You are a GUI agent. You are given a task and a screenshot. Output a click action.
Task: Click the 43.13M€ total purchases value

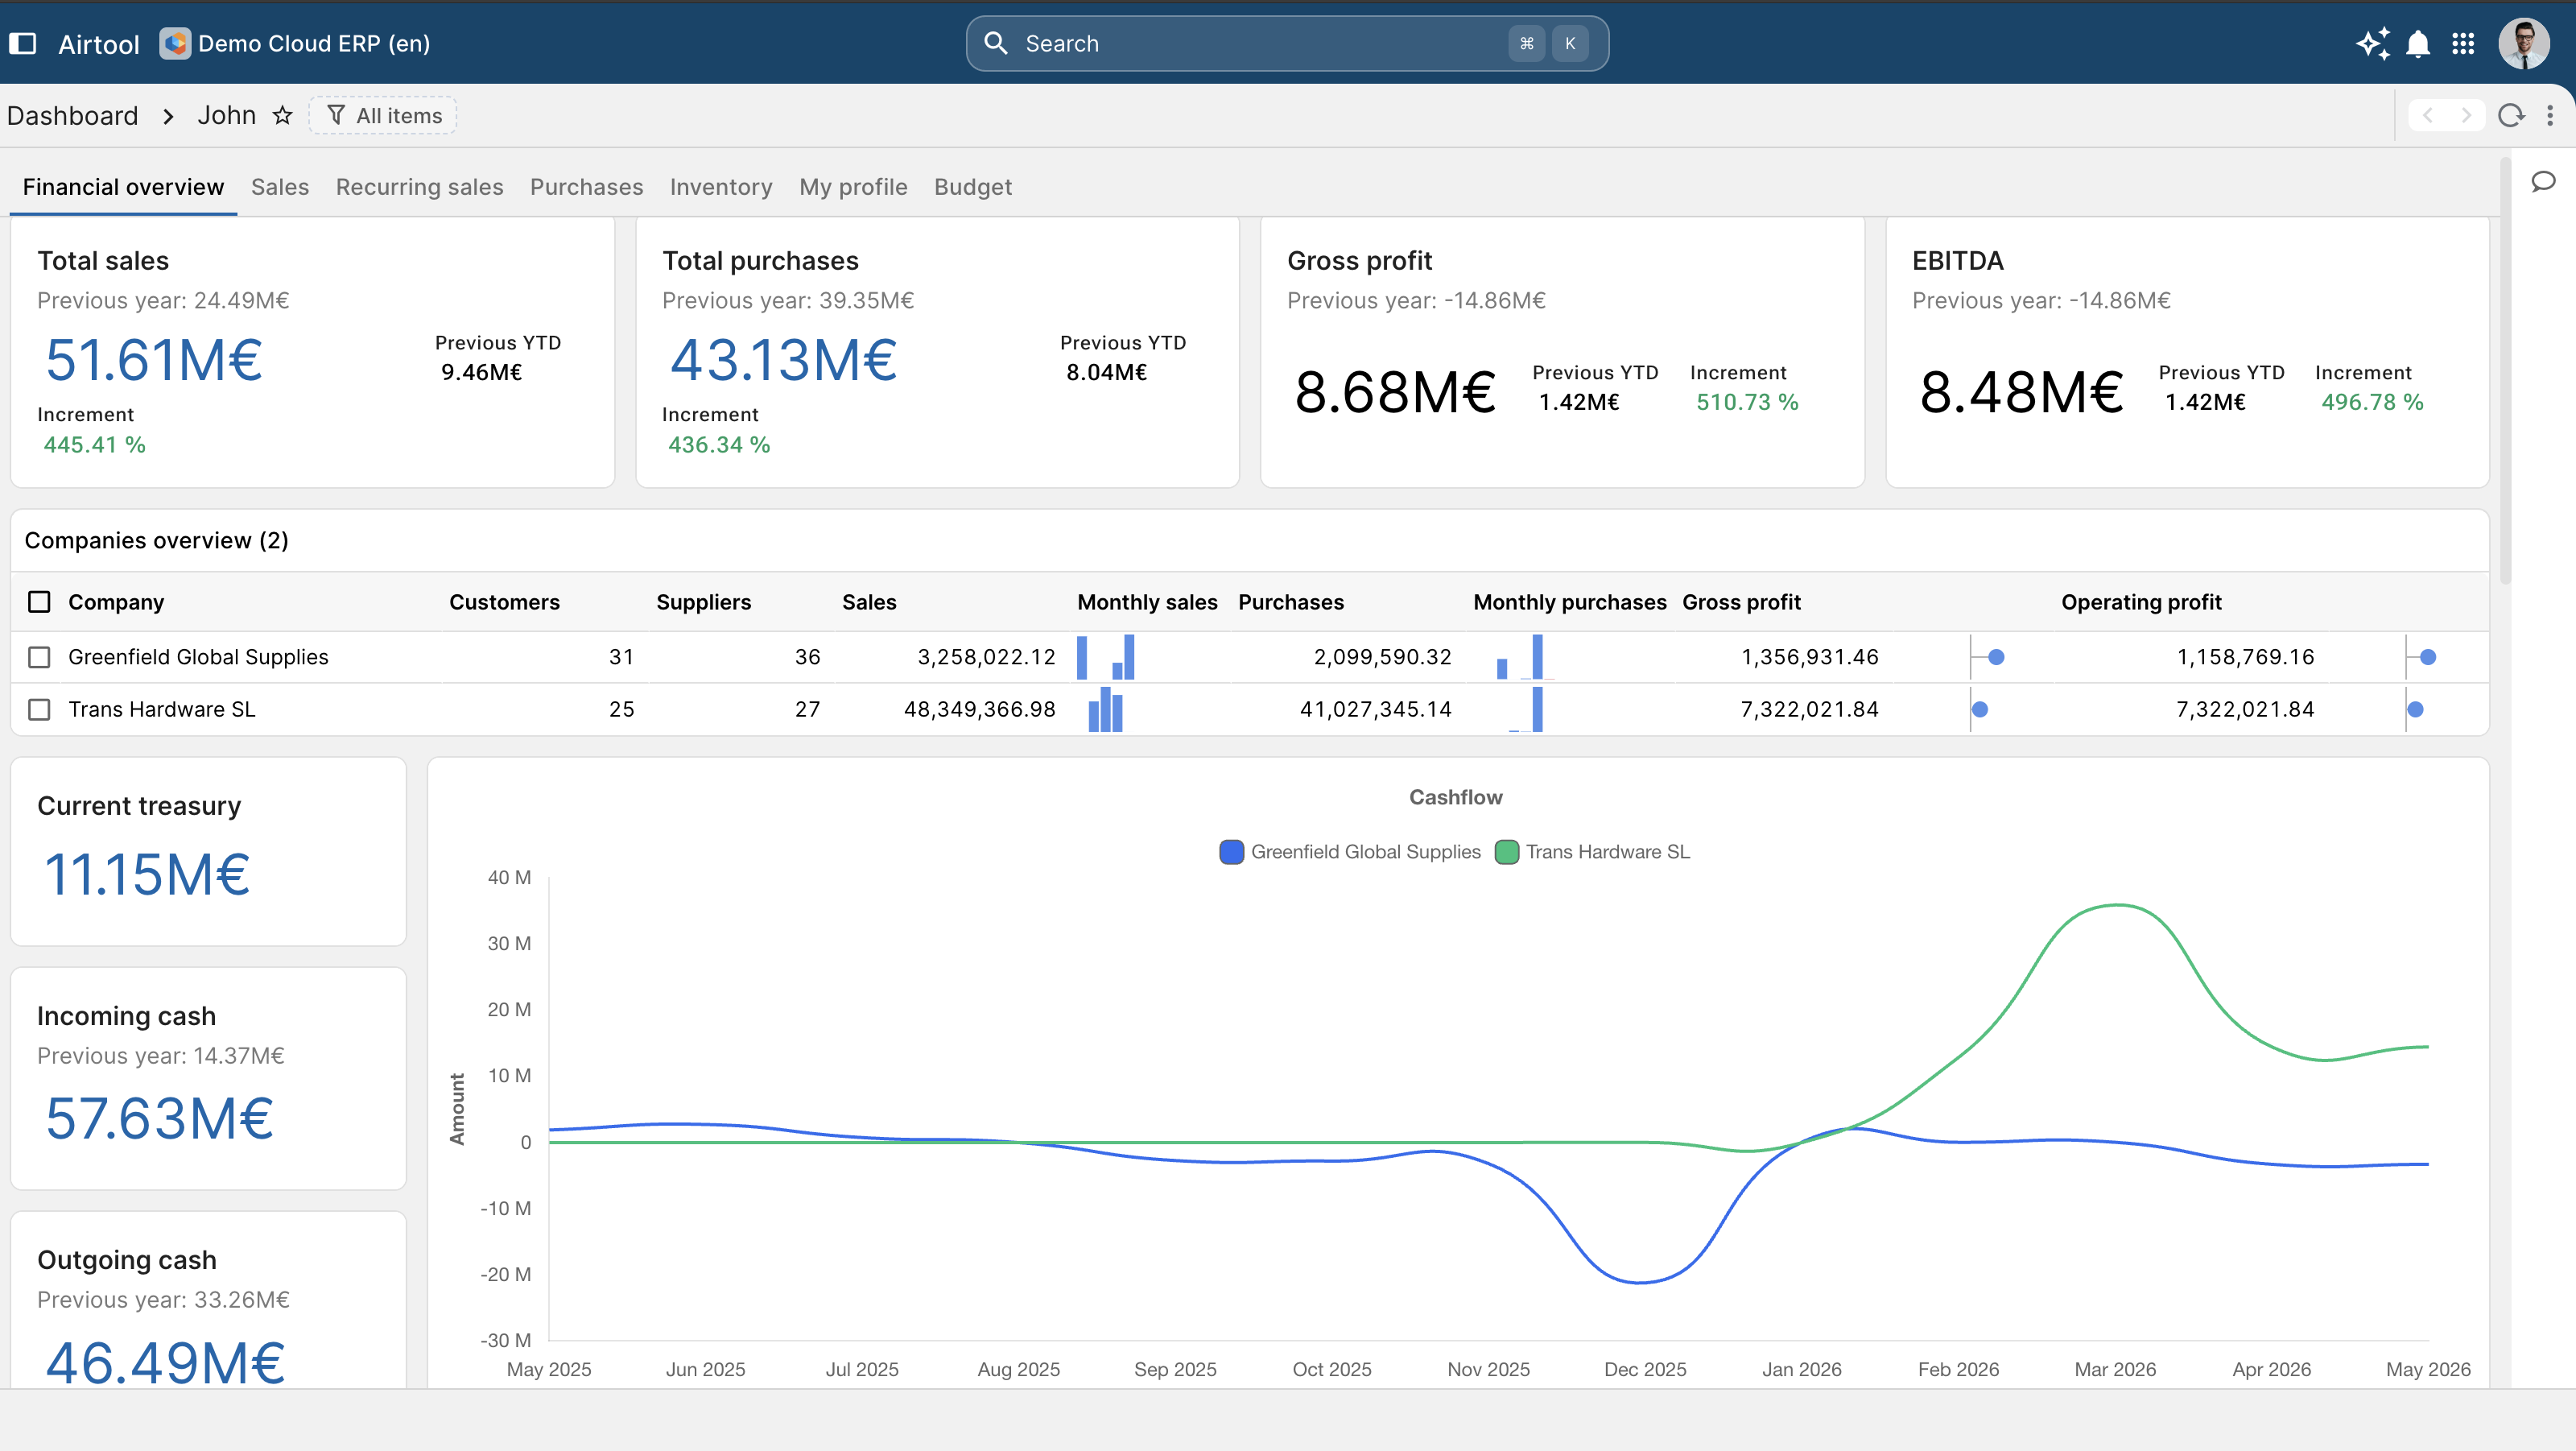pos(783,359)
